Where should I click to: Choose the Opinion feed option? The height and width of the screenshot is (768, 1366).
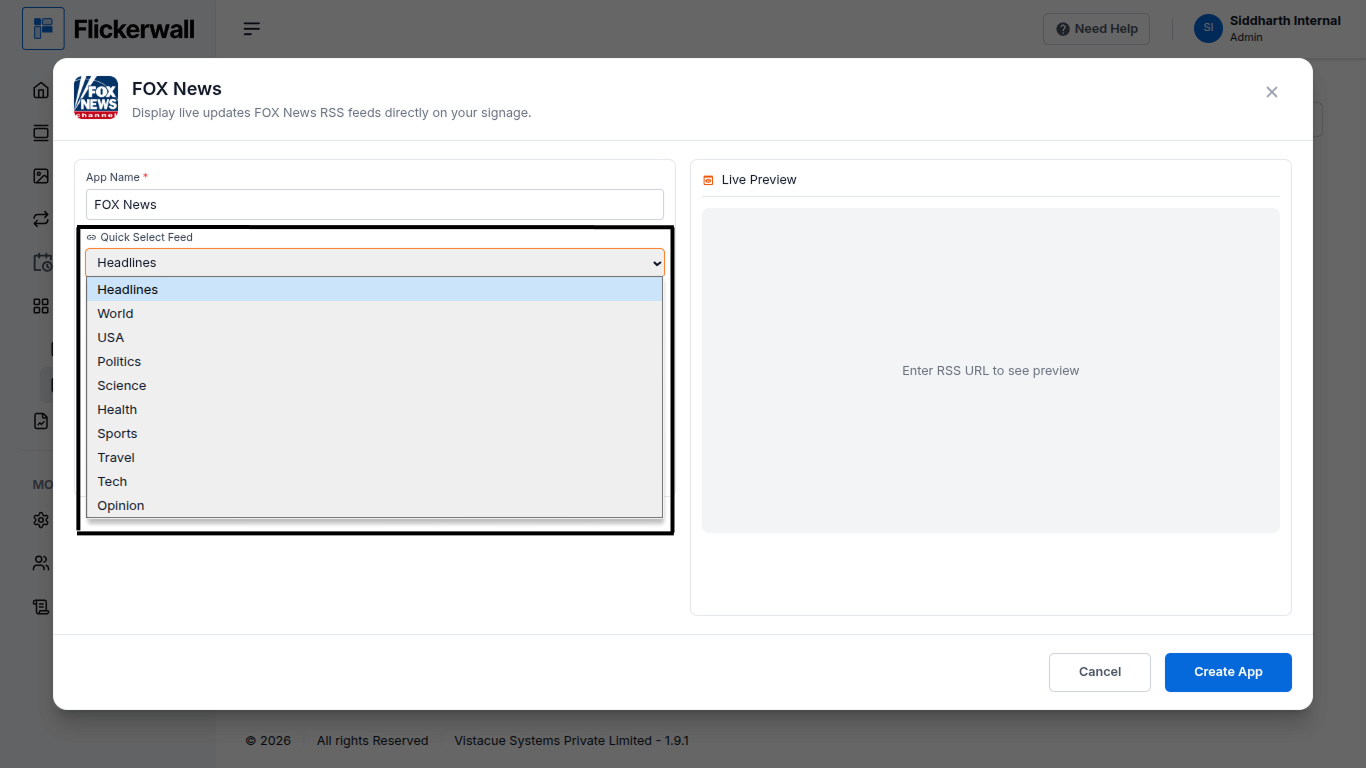click(375, 505)
